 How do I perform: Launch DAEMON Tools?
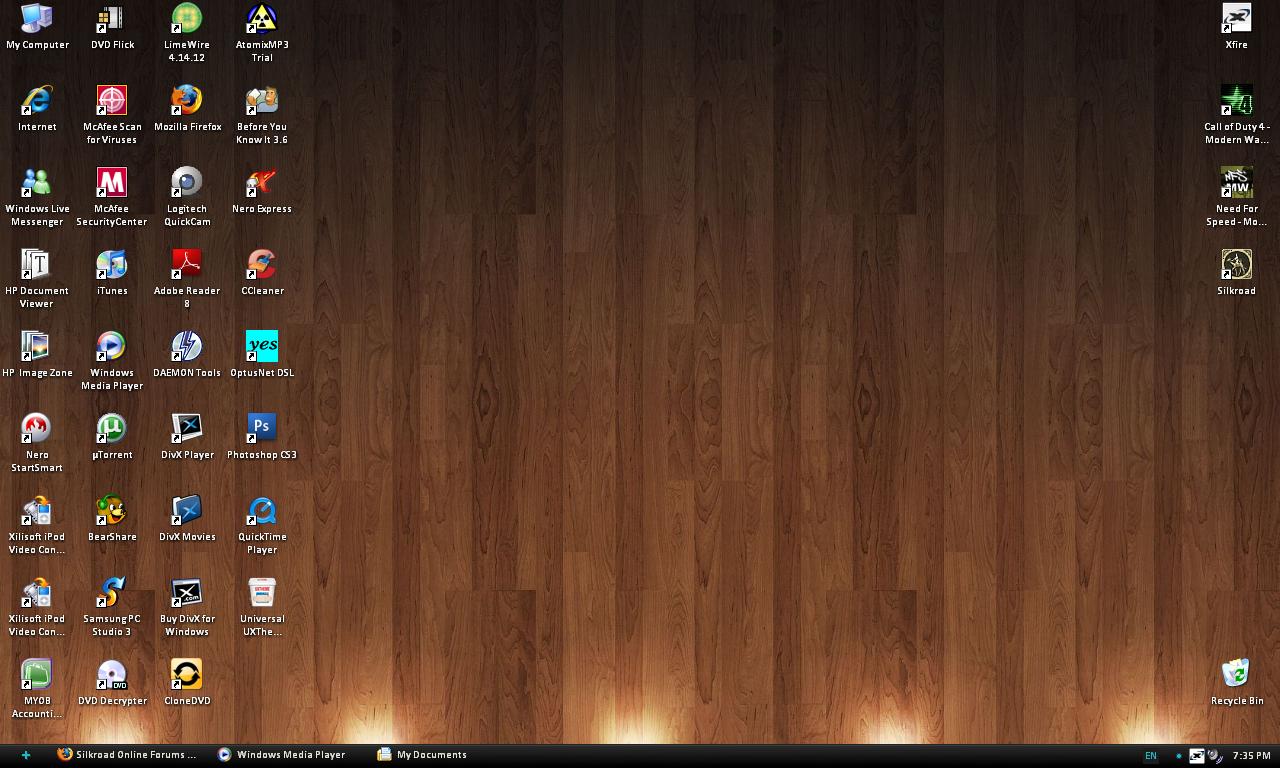tap(187, 345)
